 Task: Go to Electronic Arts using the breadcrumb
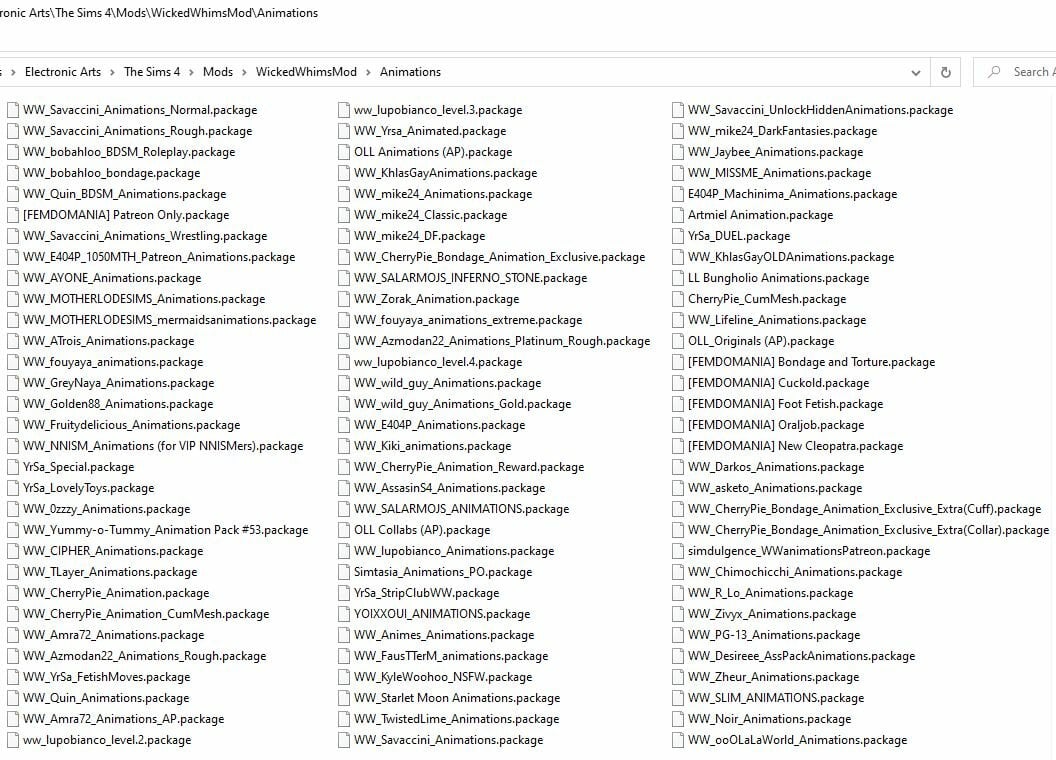(x=63, y=71)
